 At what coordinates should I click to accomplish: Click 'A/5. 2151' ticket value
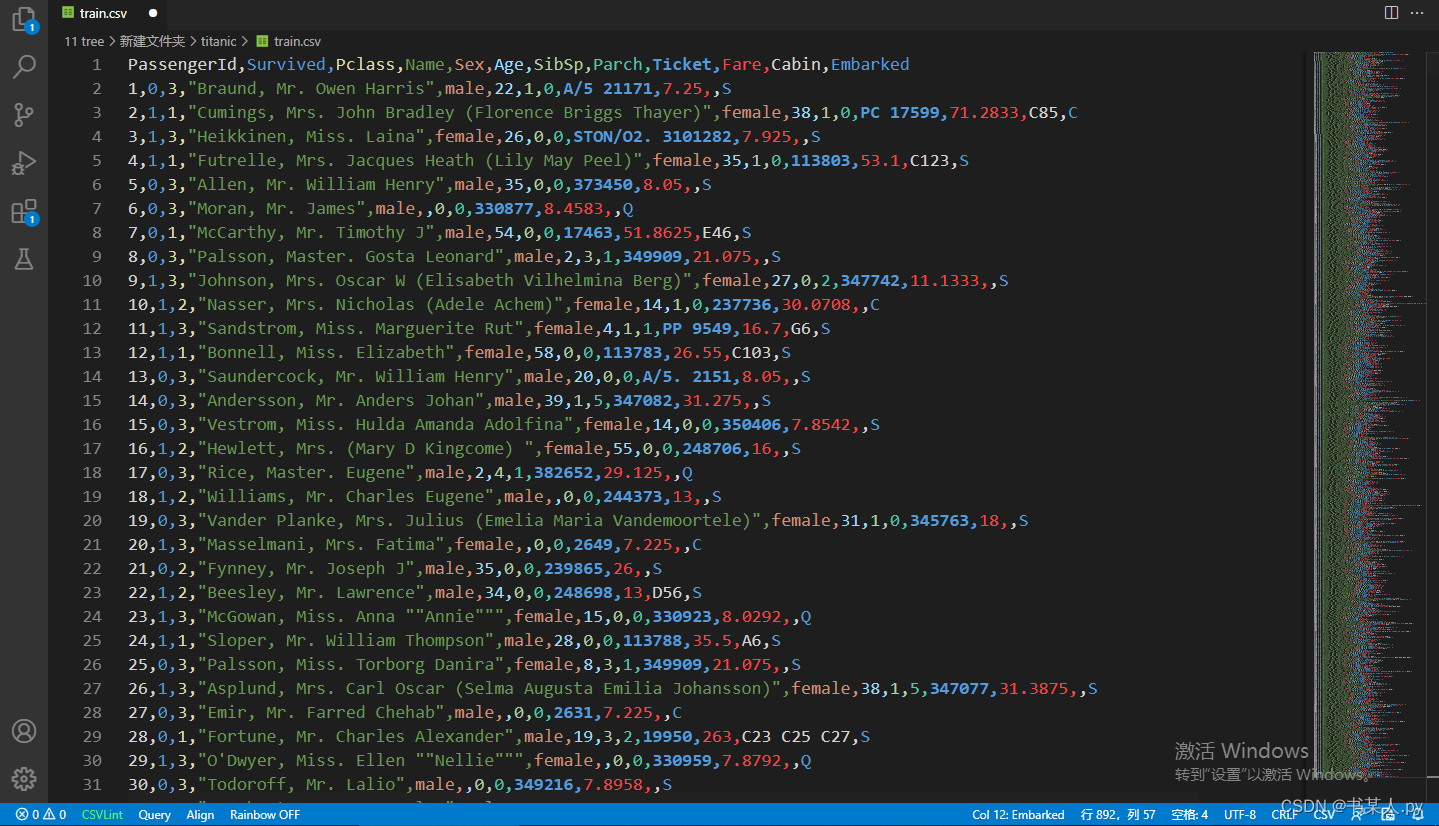687,376
